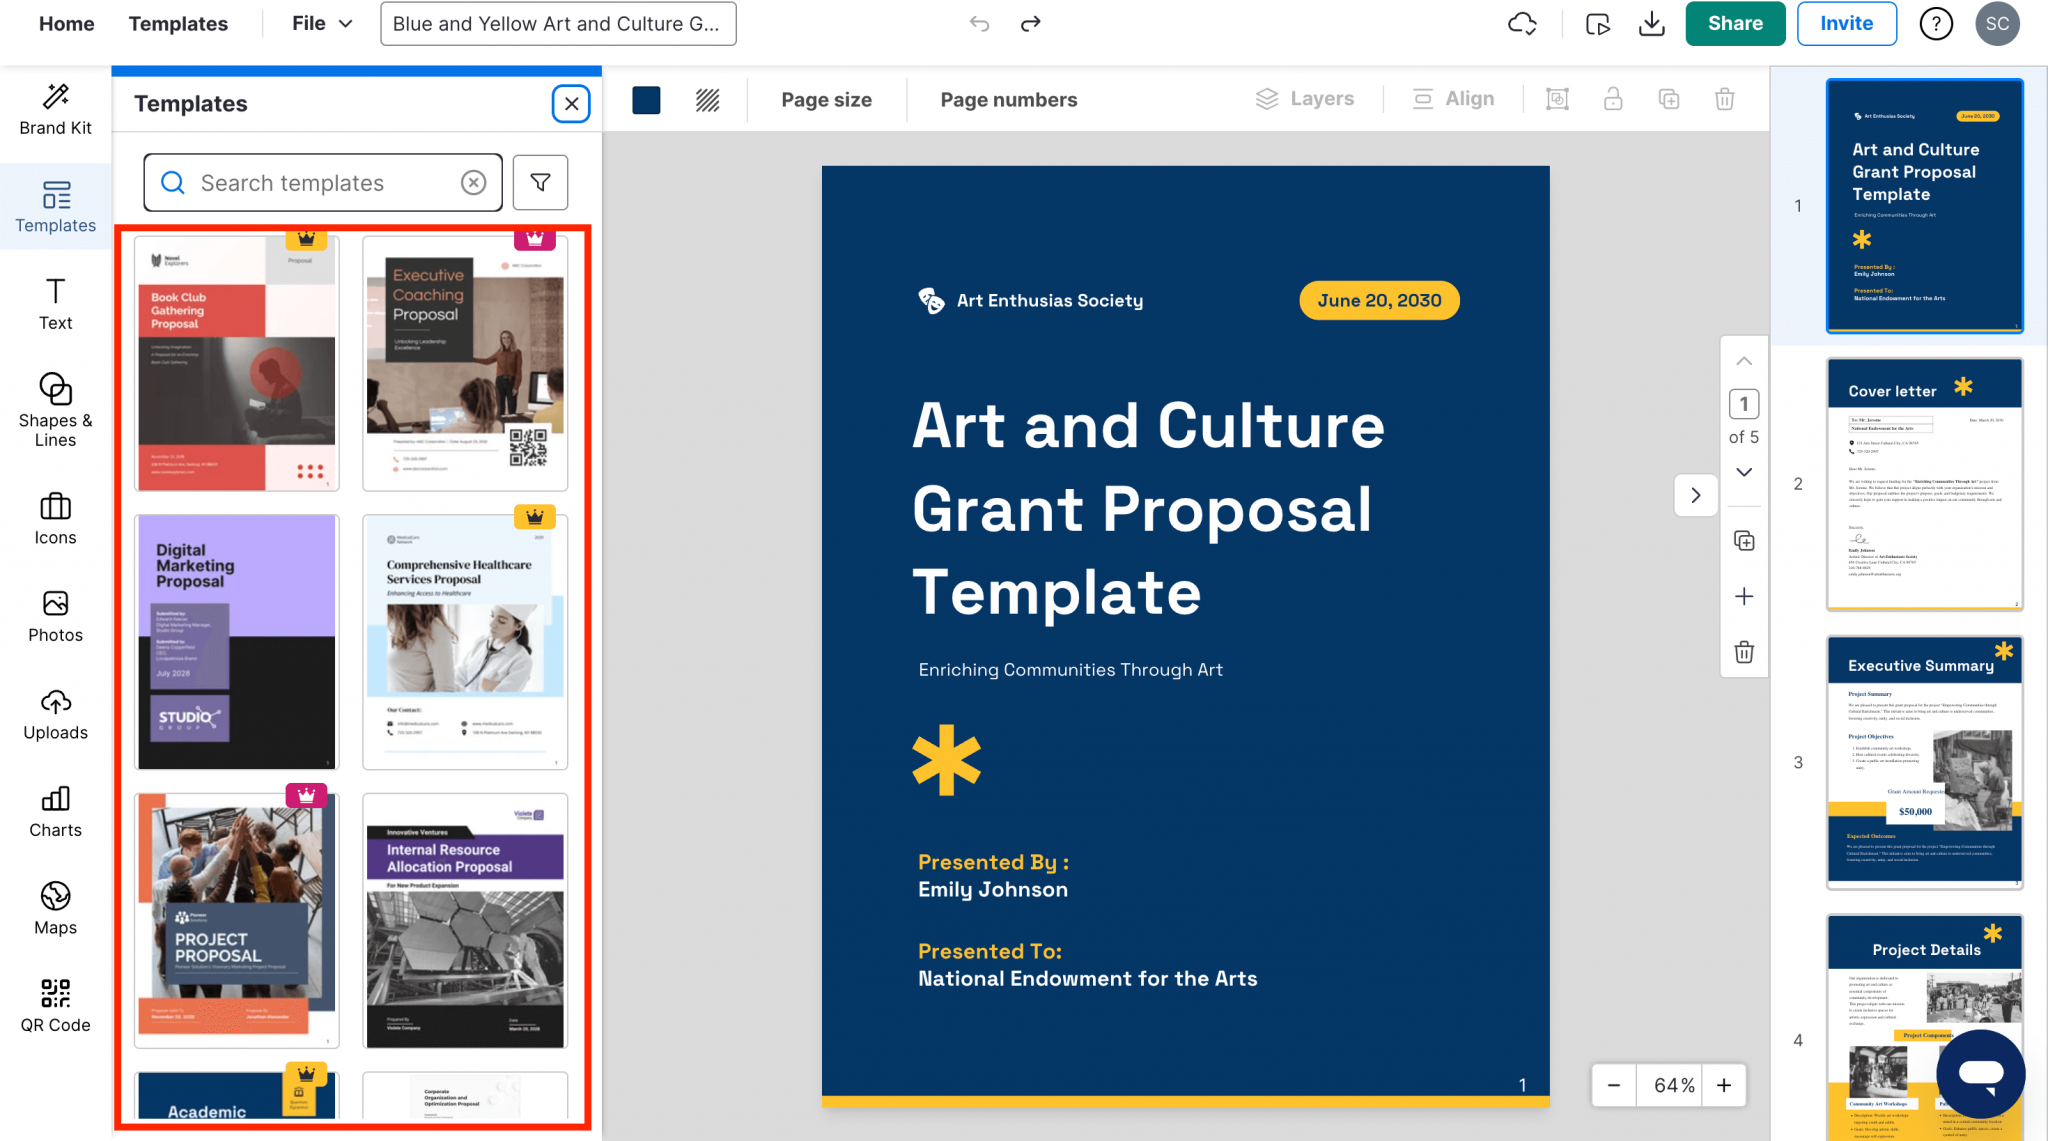
Task: Download the design
Action: pos(1651,23)
